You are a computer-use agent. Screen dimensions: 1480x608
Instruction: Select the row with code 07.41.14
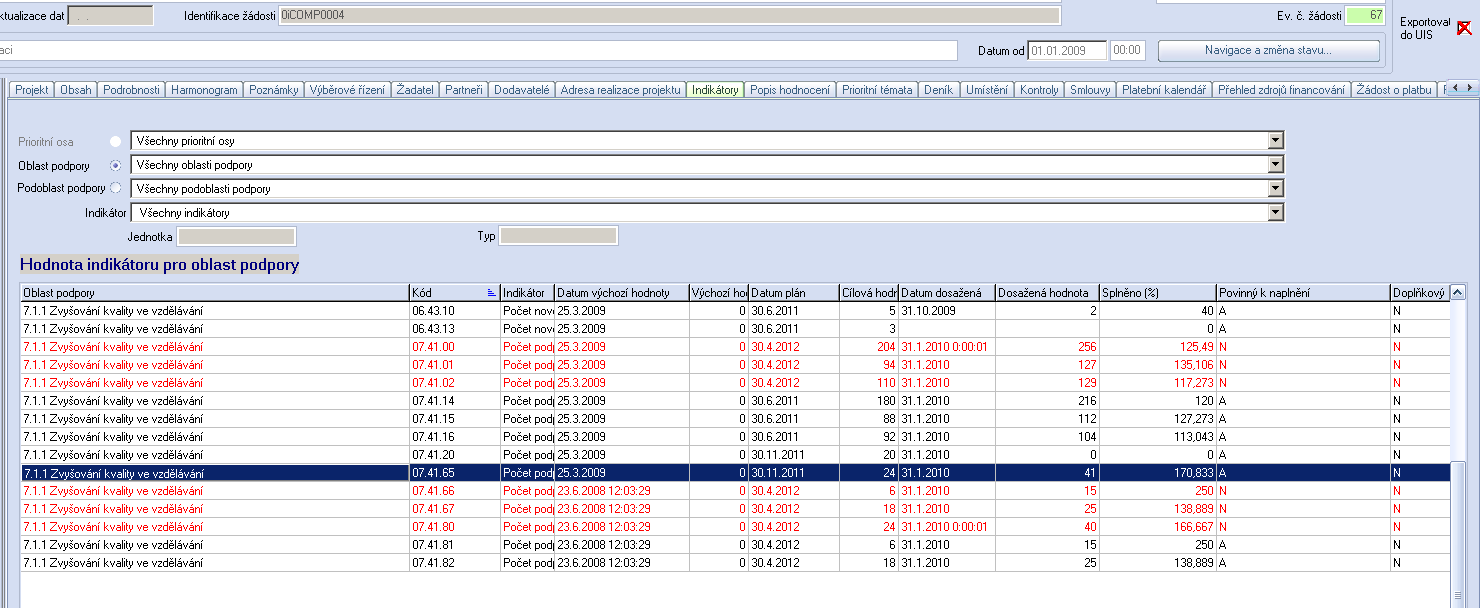pos(735,401)
